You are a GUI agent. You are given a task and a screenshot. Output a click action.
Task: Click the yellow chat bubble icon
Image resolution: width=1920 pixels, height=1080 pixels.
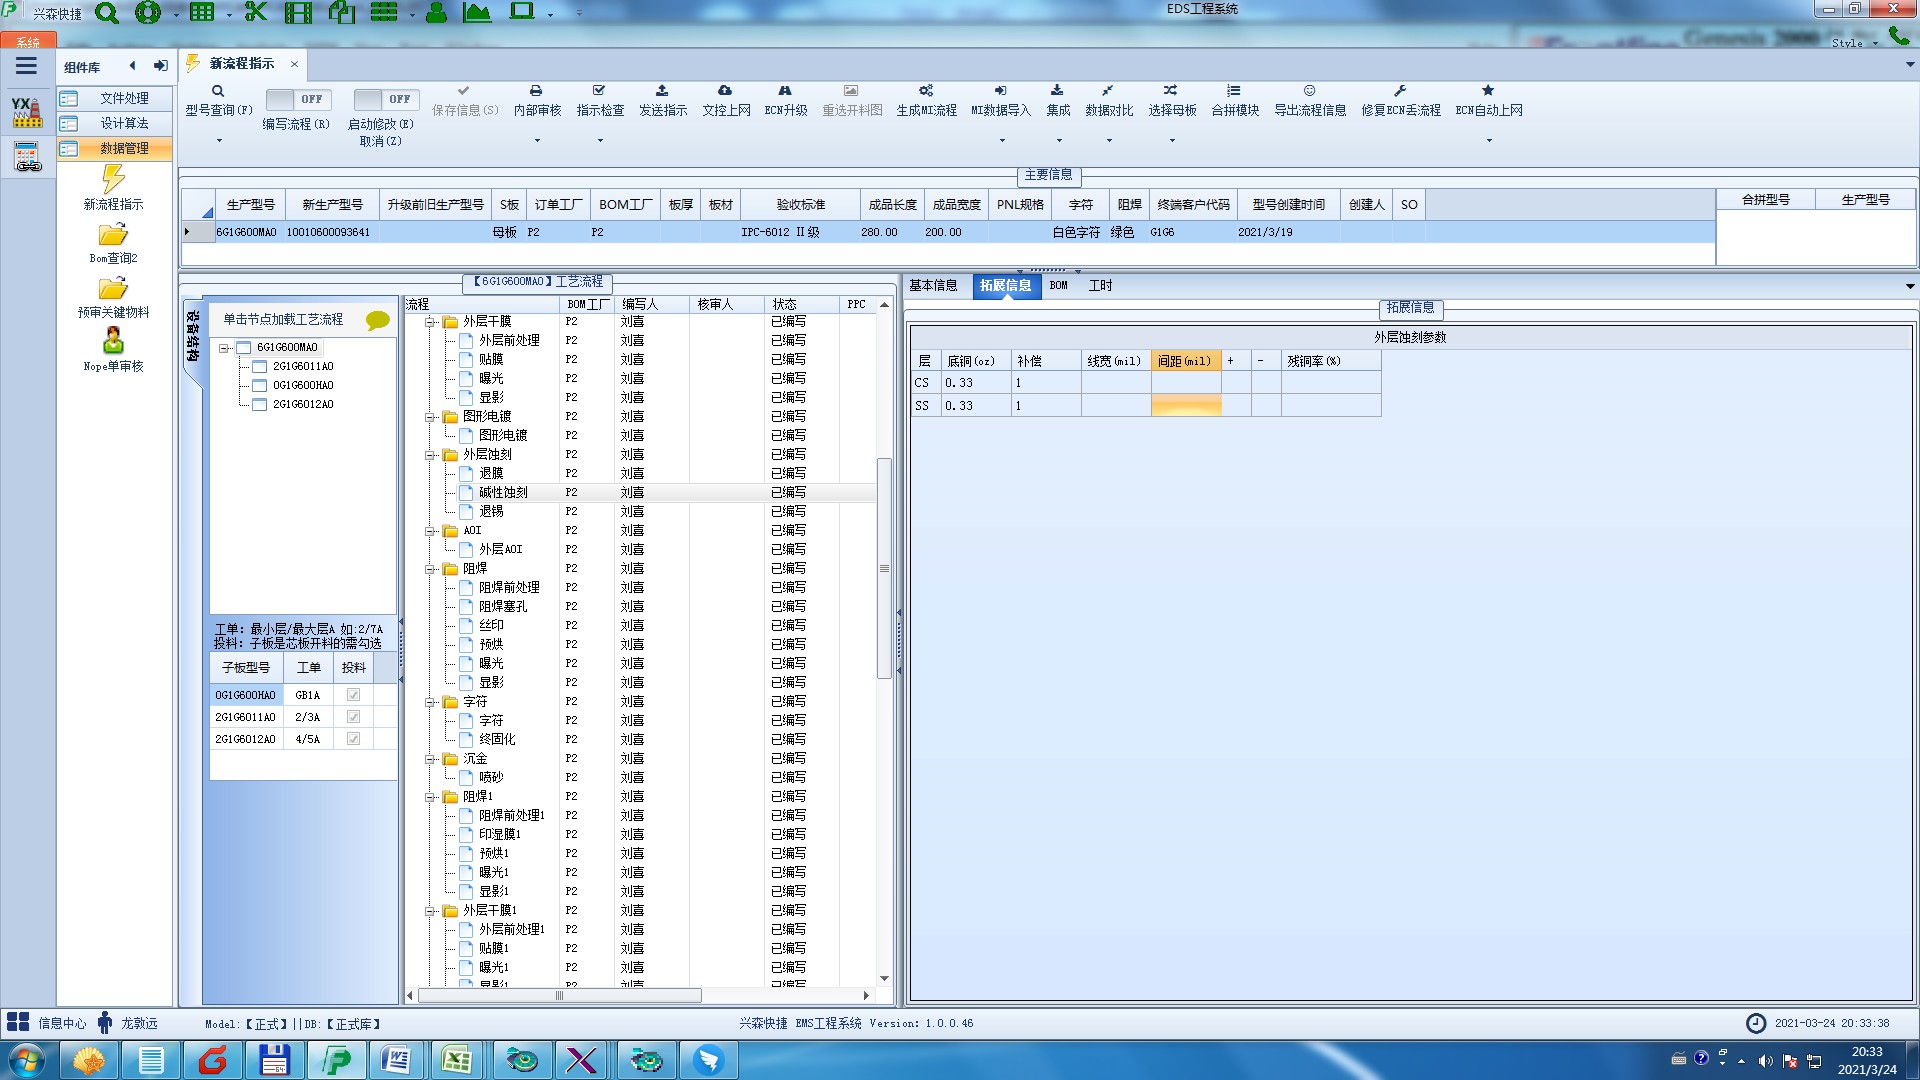pos(378,320)
